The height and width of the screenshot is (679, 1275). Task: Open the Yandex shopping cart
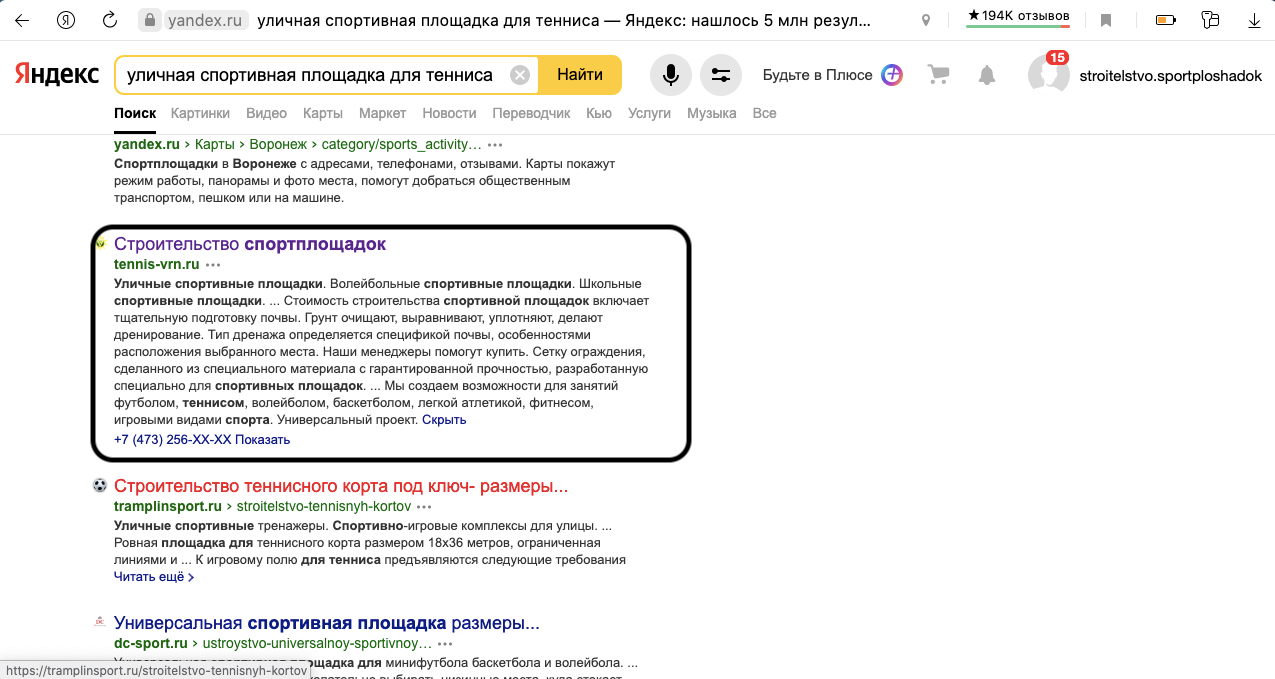tap(937, 75)
